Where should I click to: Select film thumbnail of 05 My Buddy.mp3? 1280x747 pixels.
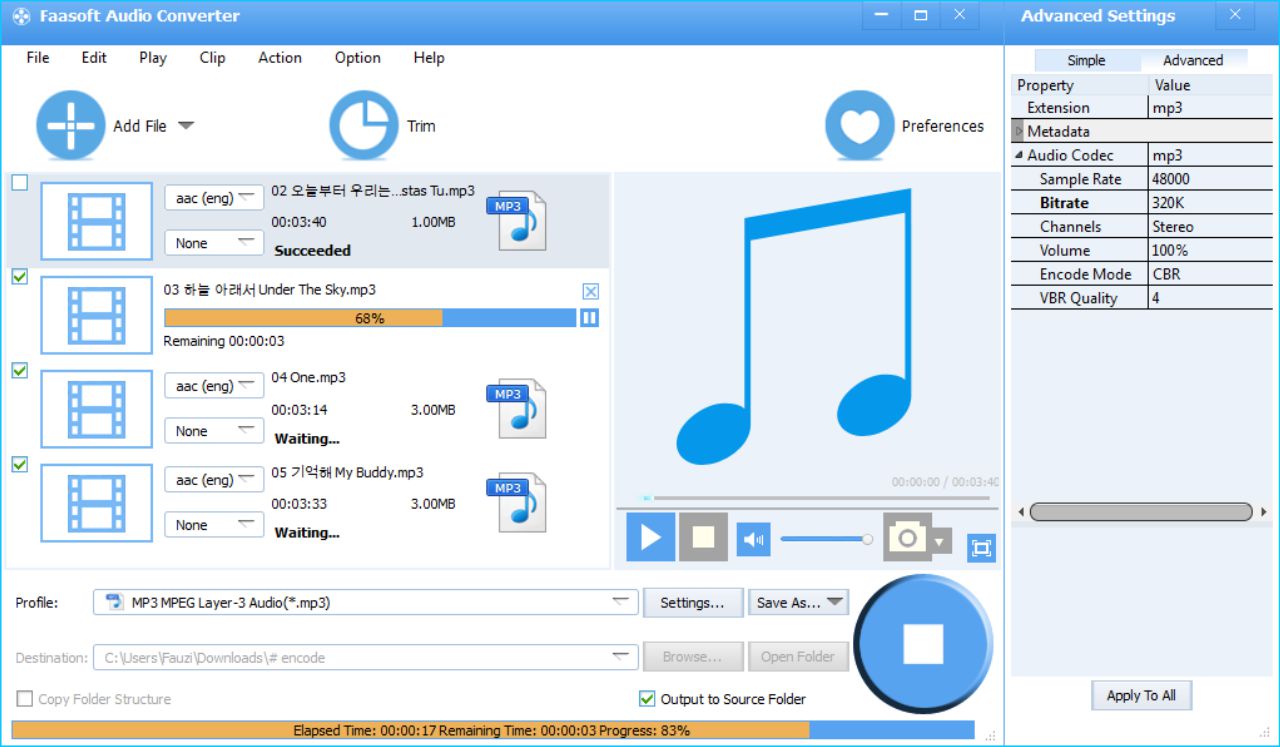pos(97,503)
